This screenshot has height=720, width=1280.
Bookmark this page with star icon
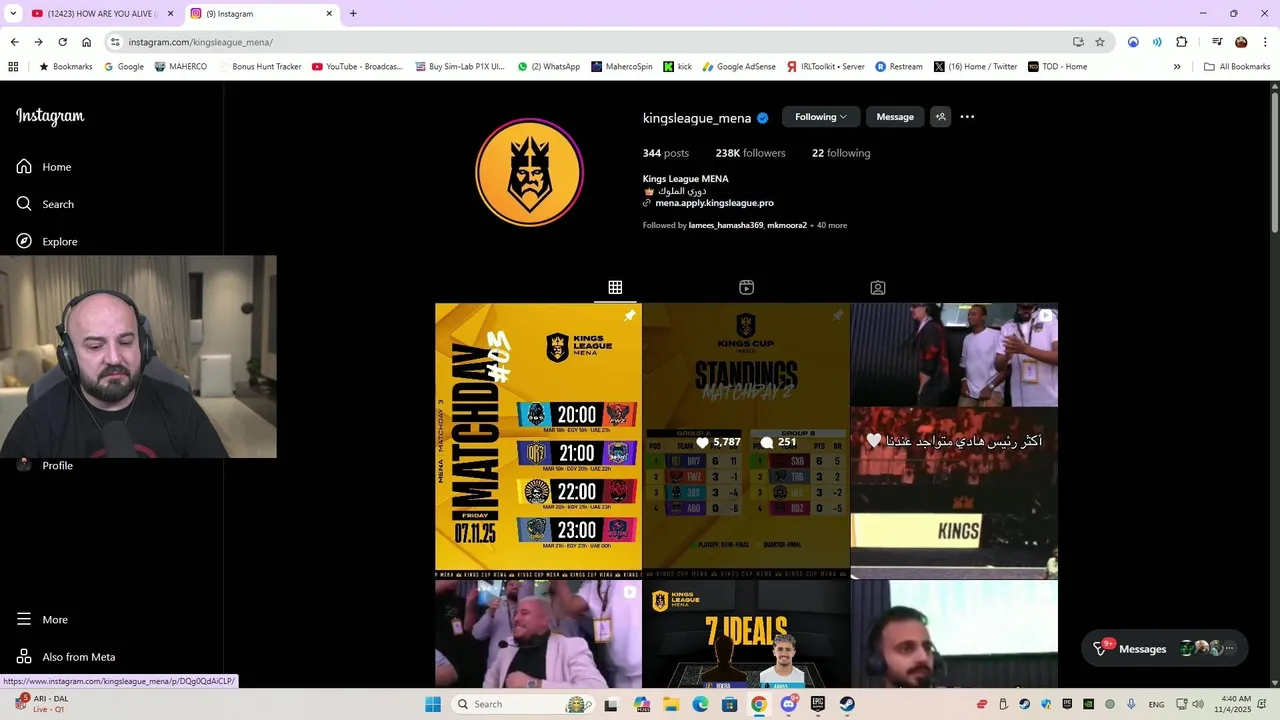(x=1100, y=42)
